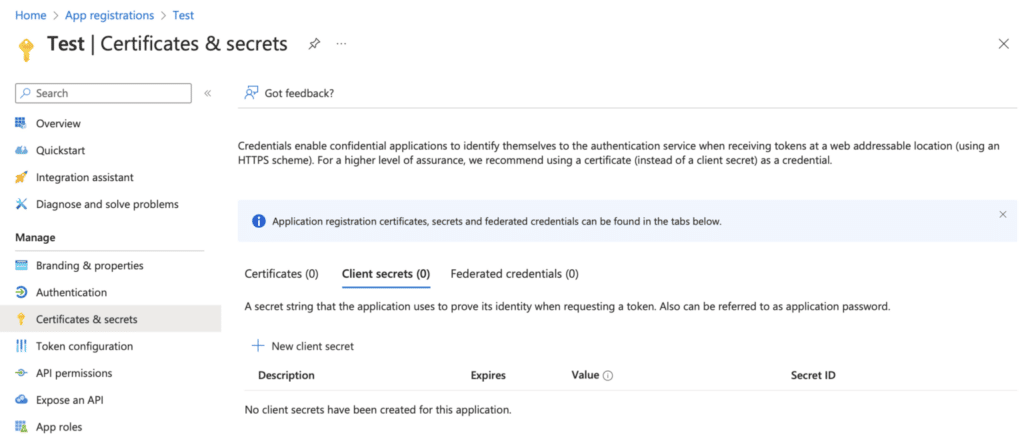The image size is (1024, 437).
Task: Navigate to App registrations breadcrumb
Action: [x=110, y=15]
